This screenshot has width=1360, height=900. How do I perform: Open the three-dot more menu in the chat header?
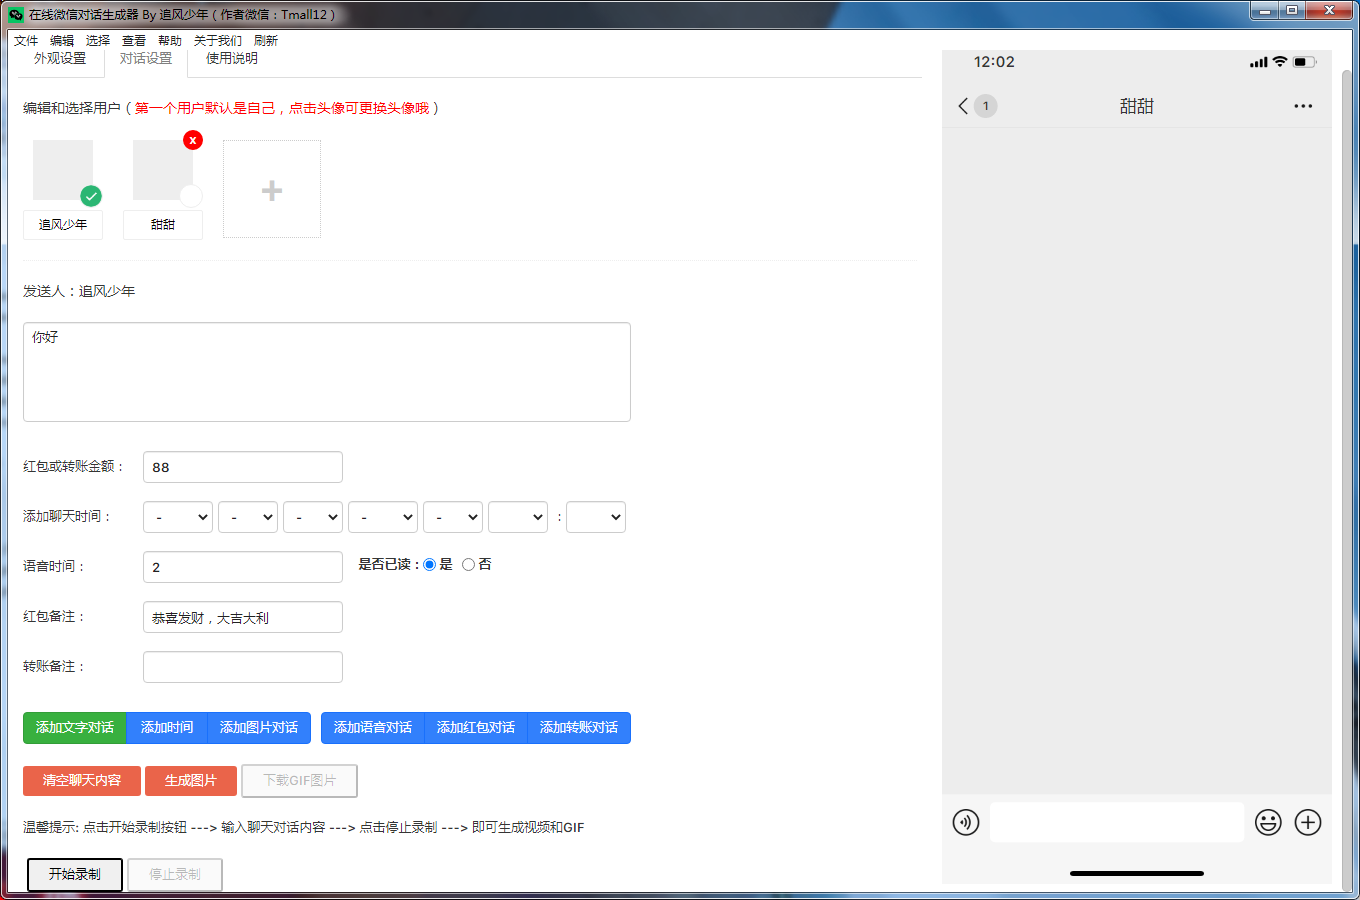(x=1302, y=106)
